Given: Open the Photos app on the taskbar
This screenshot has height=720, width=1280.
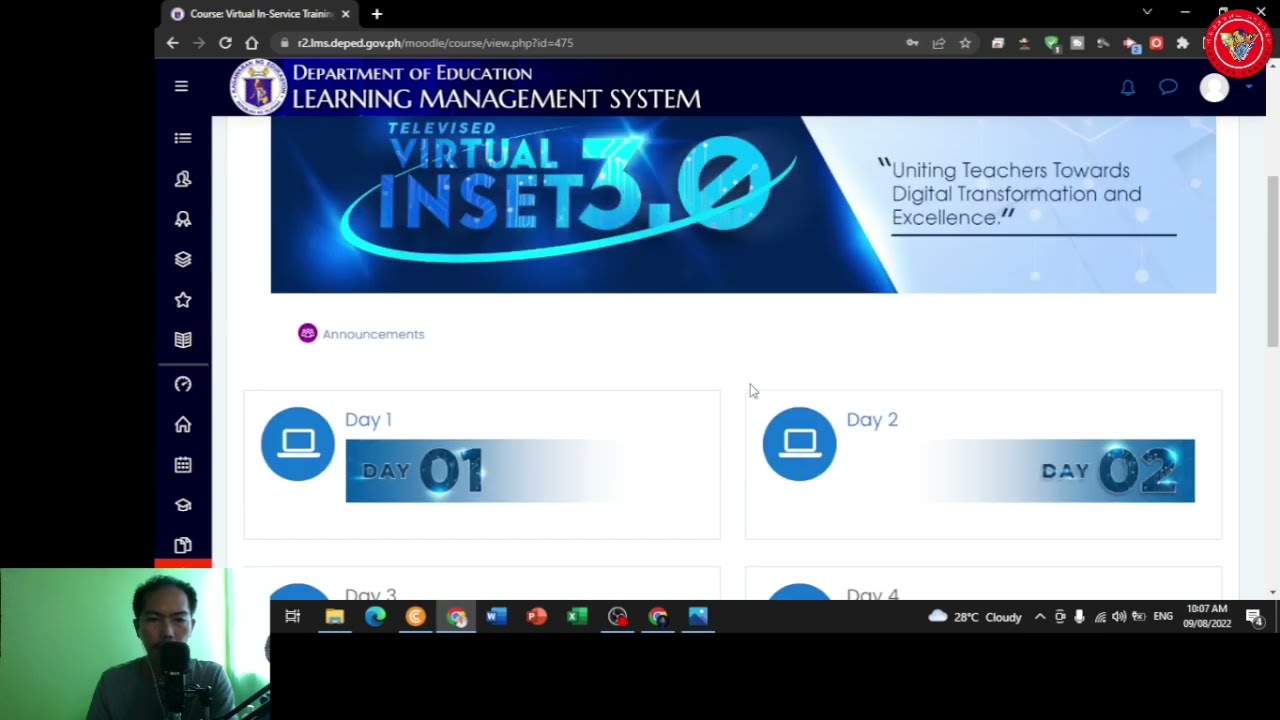Looking at the screenshot, I should pos(698,617).
